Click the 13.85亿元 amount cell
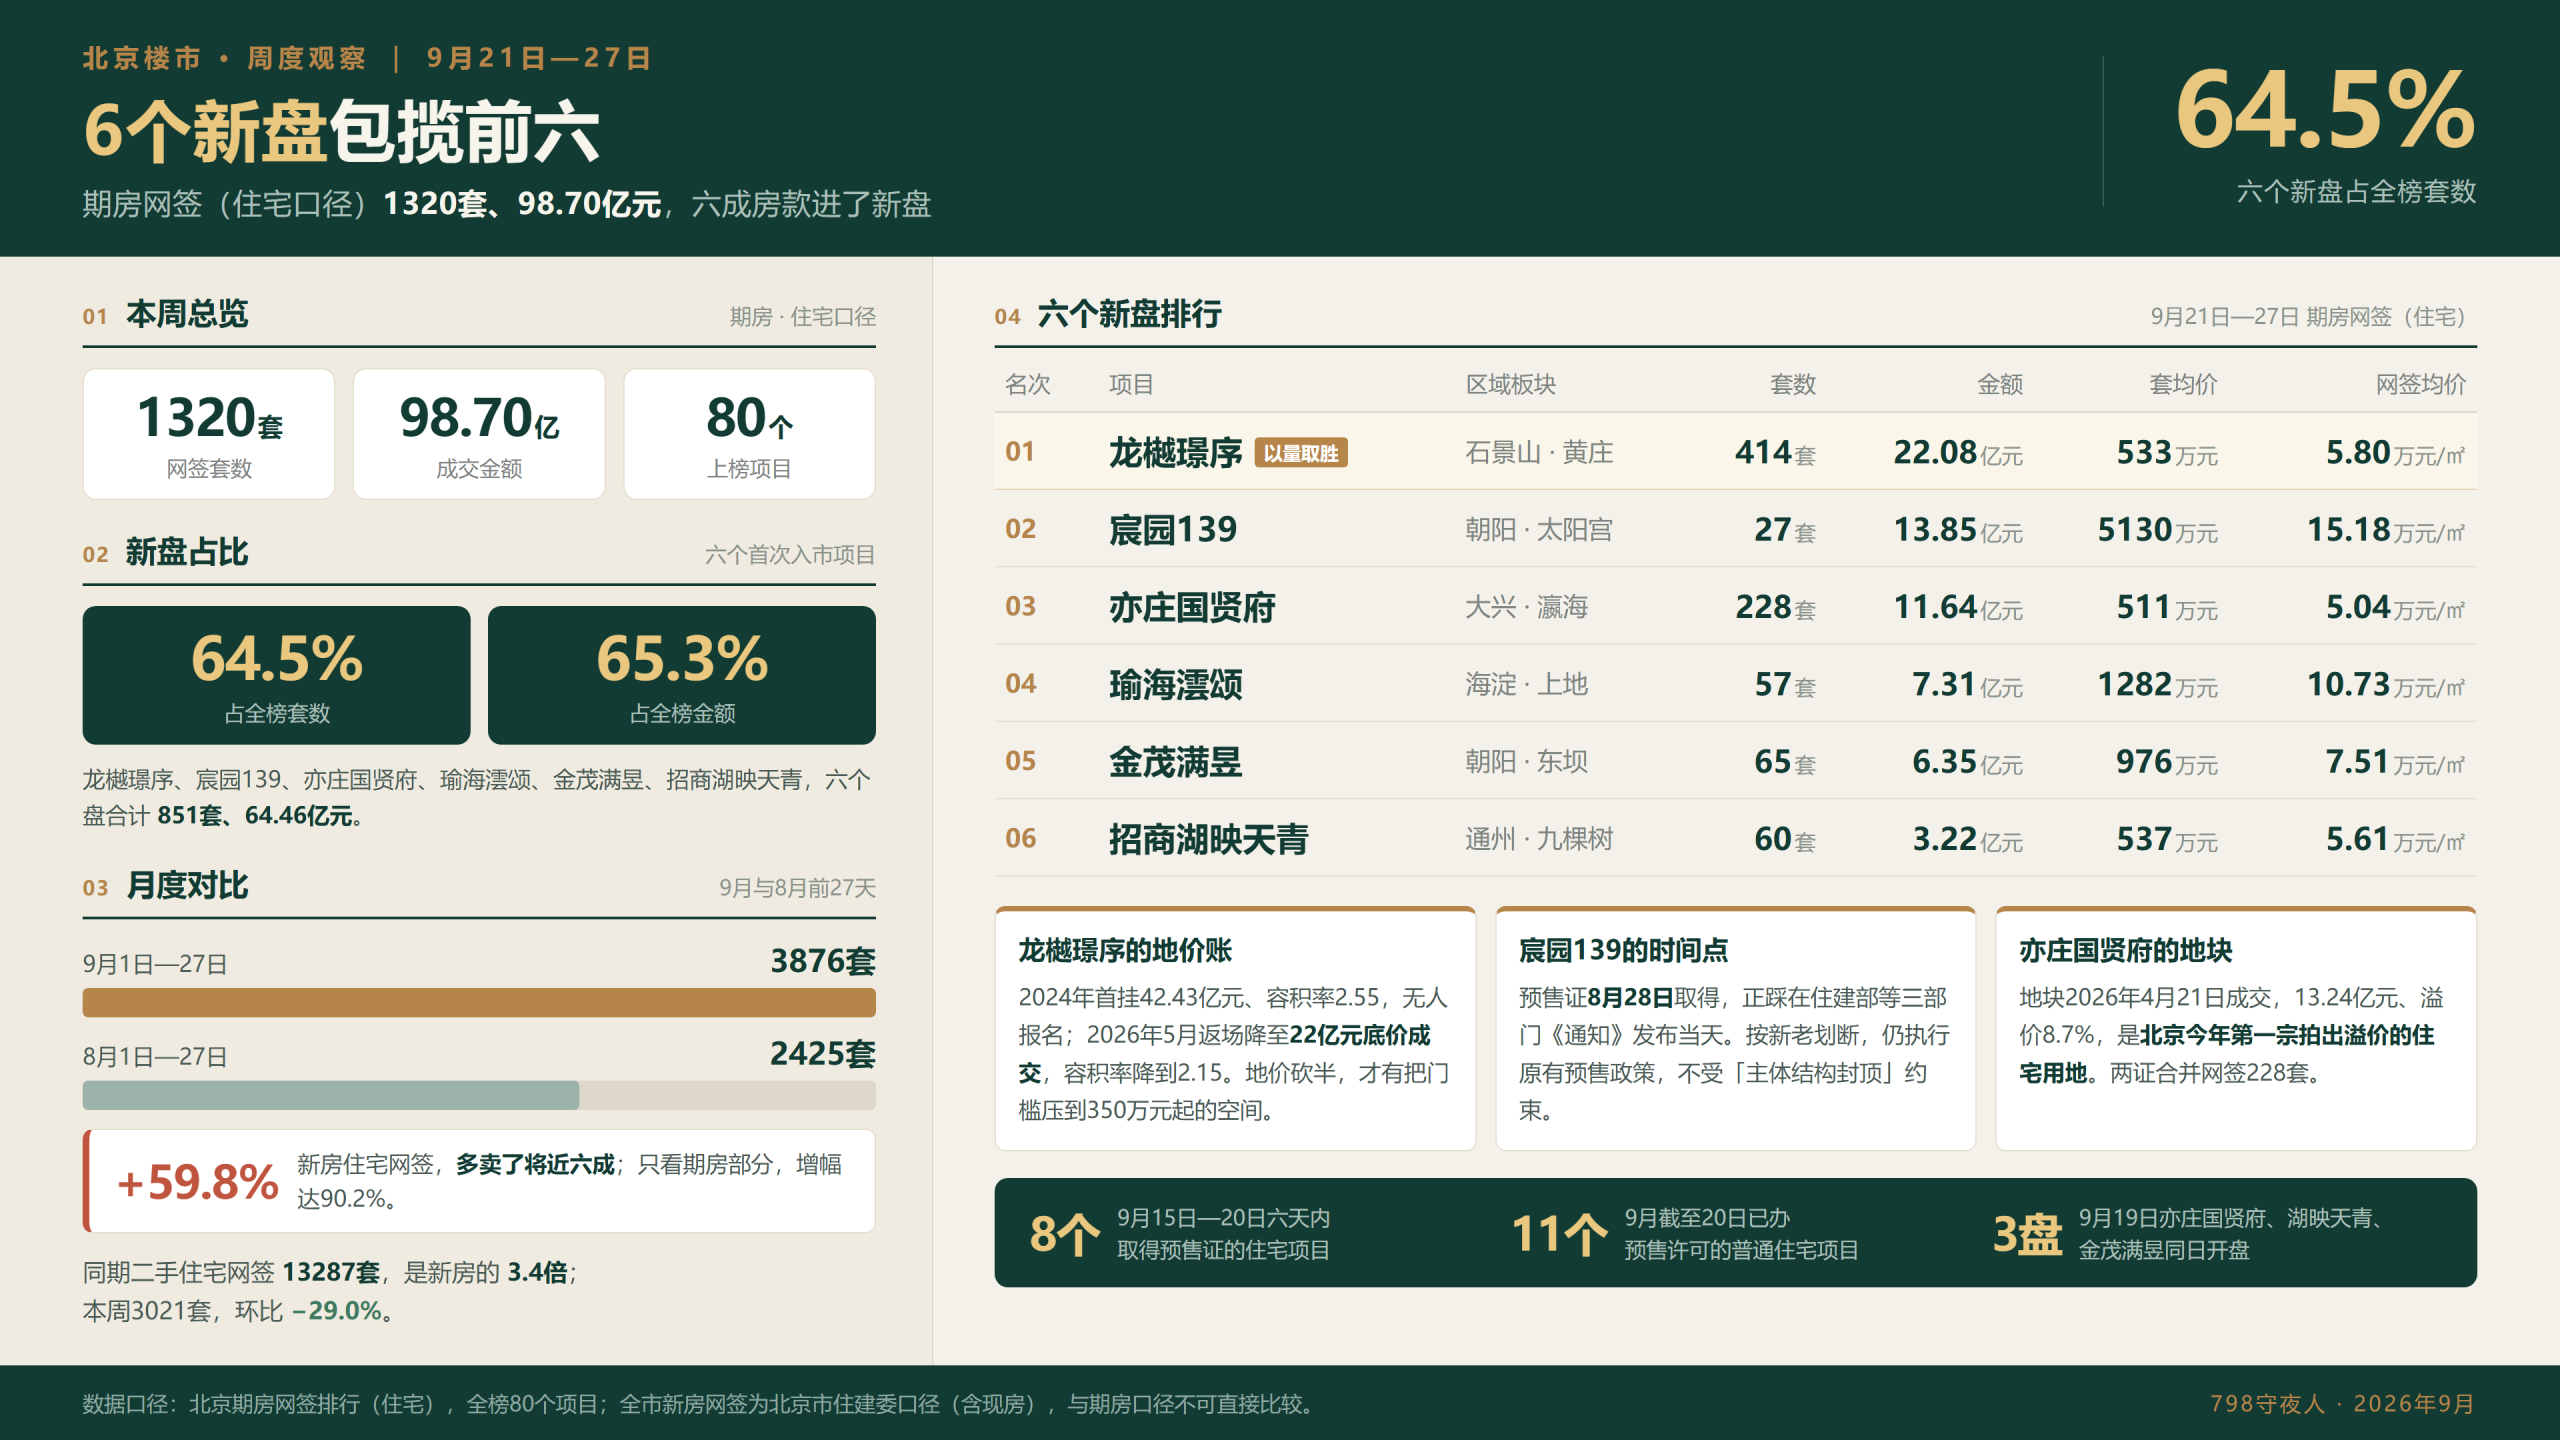Viewport: 2560px width, 1440px height. (x=1958, y=529)
